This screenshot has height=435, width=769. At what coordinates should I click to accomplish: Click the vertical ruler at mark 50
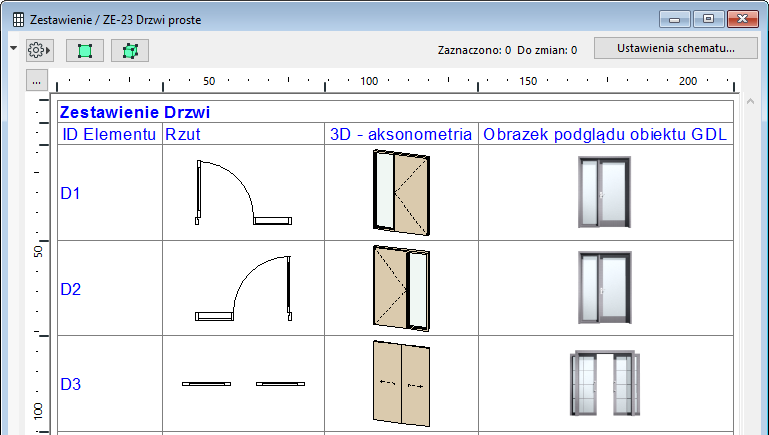38,252
